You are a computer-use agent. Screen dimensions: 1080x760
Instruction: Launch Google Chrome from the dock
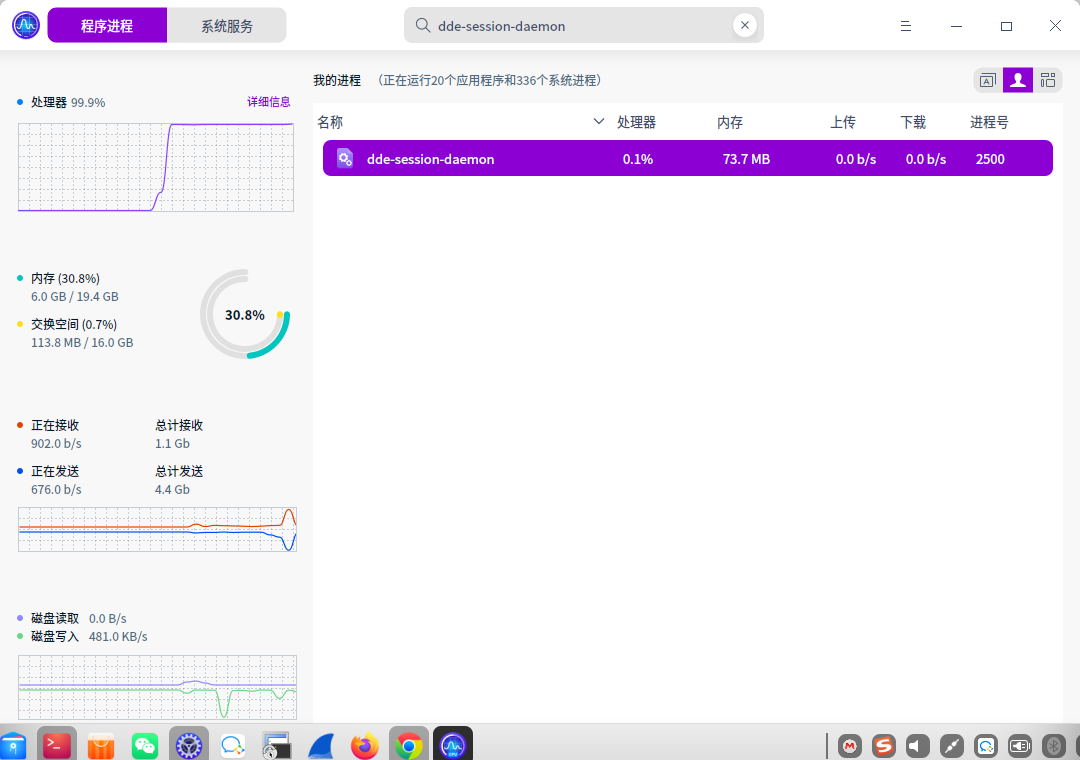click(408, 745)
